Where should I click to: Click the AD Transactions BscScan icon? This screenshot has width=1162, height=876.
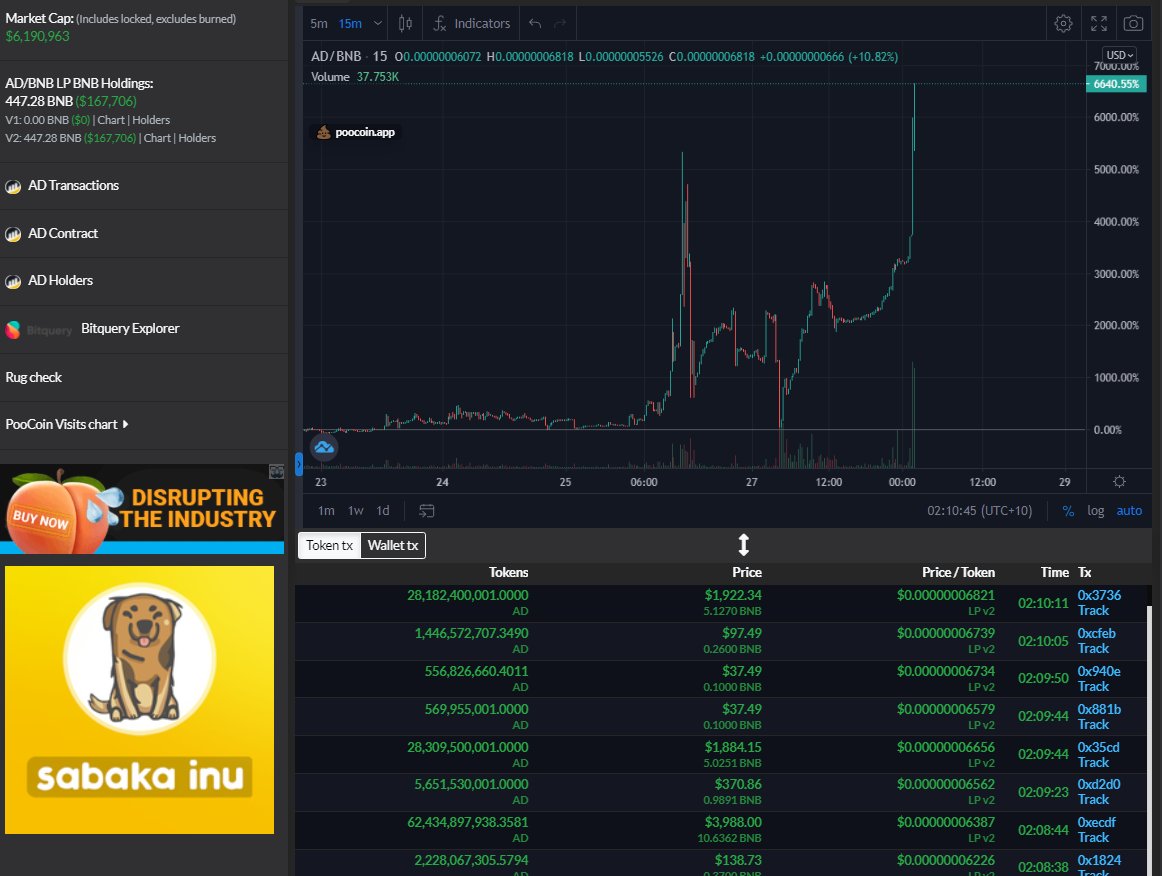coord(13,187)
